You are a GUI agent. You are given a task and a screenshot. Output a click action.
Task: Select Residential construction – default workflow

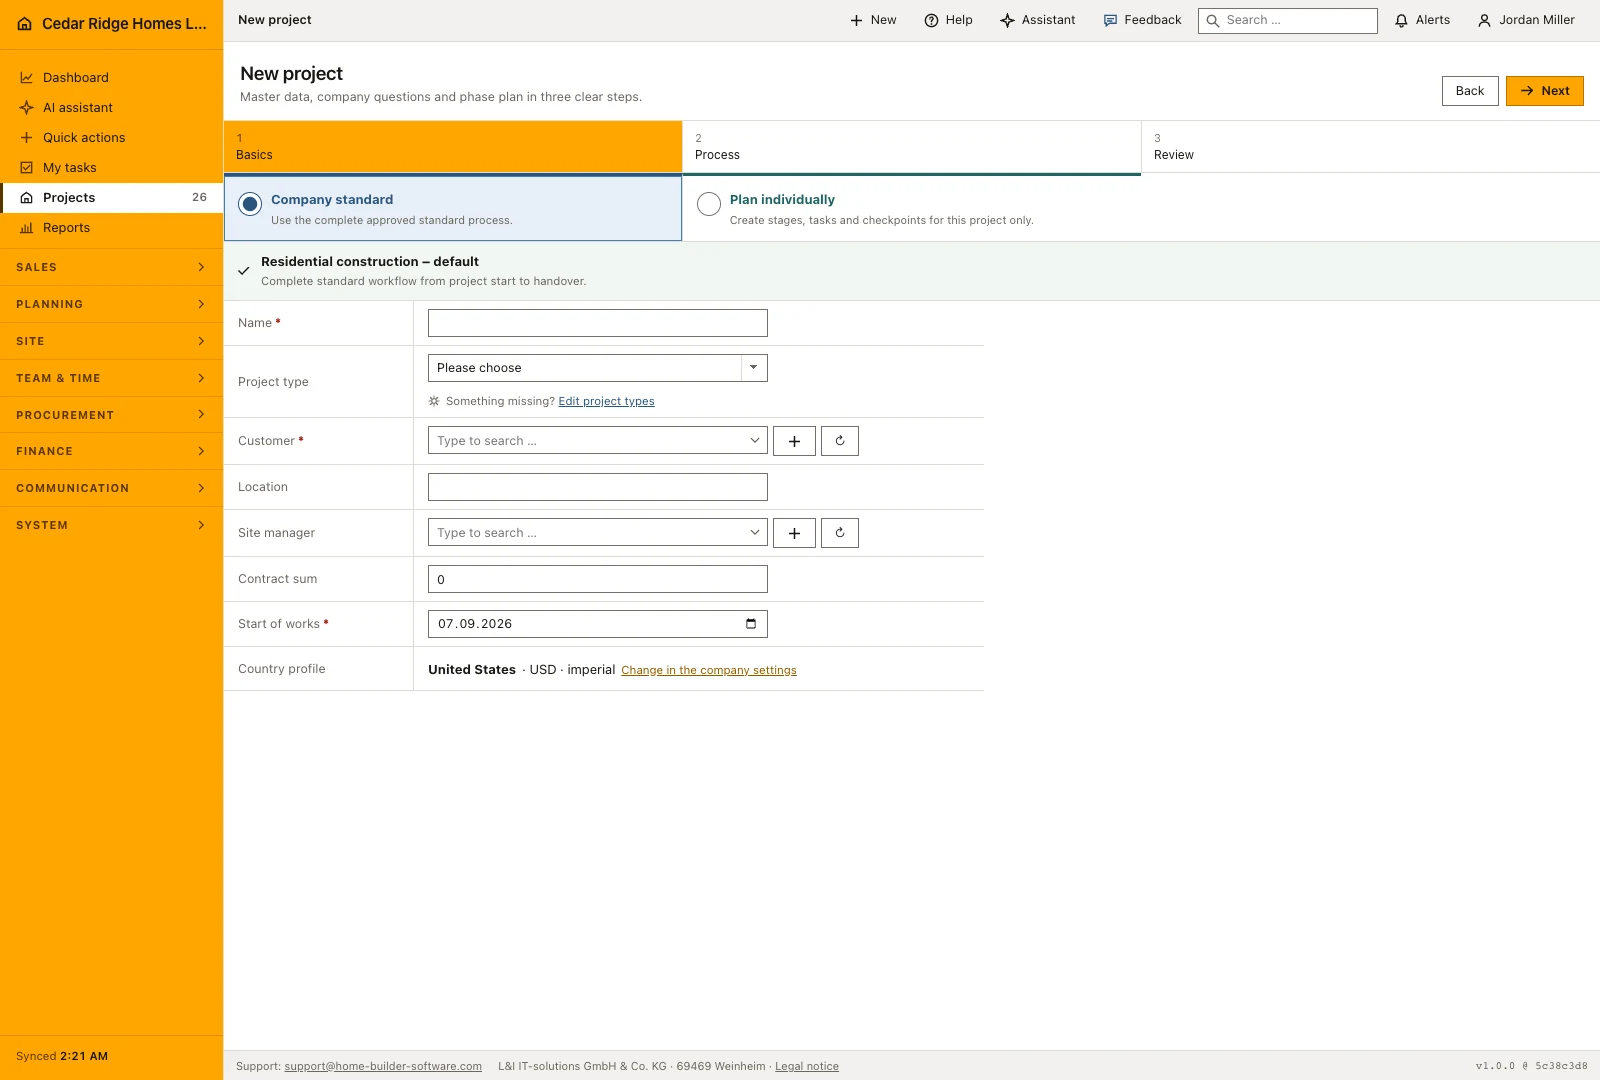(912, 271)
